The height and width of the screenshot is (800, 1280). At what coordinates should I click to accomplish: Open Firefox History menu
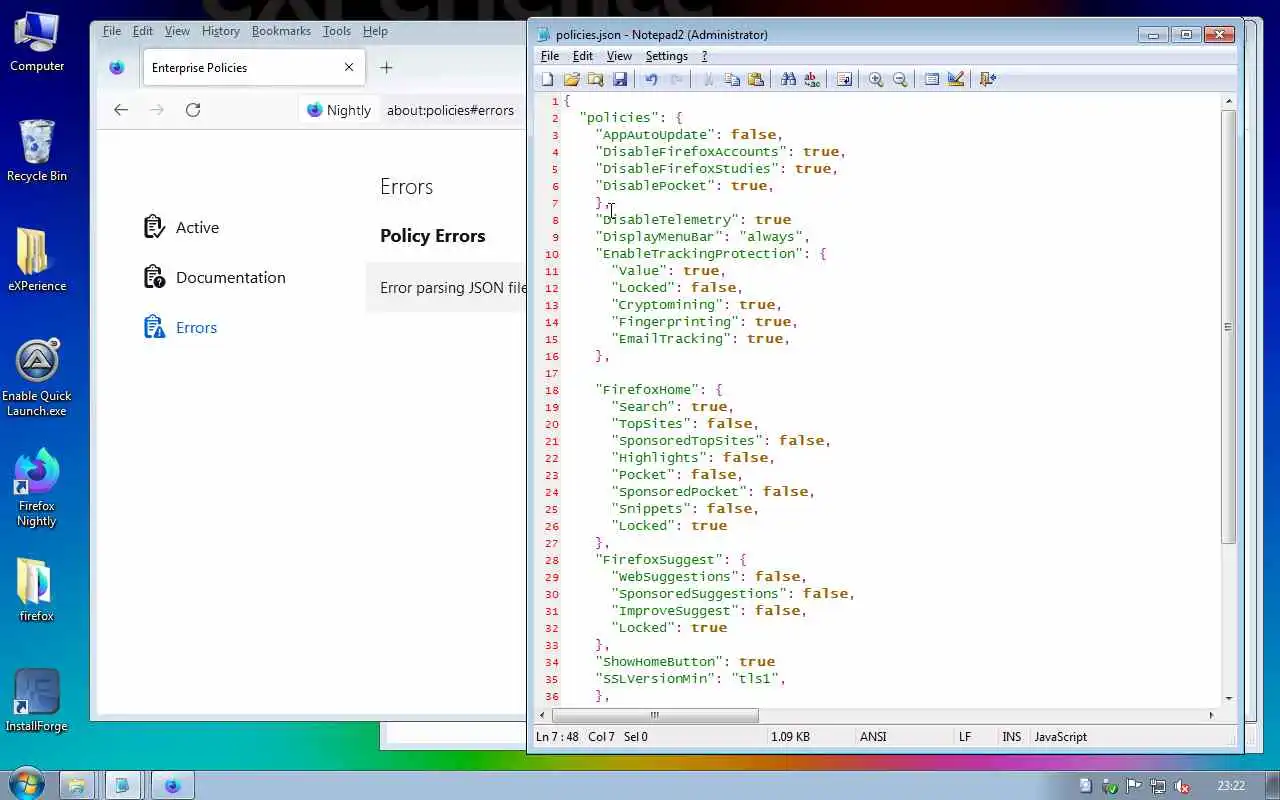pos(221,31)
